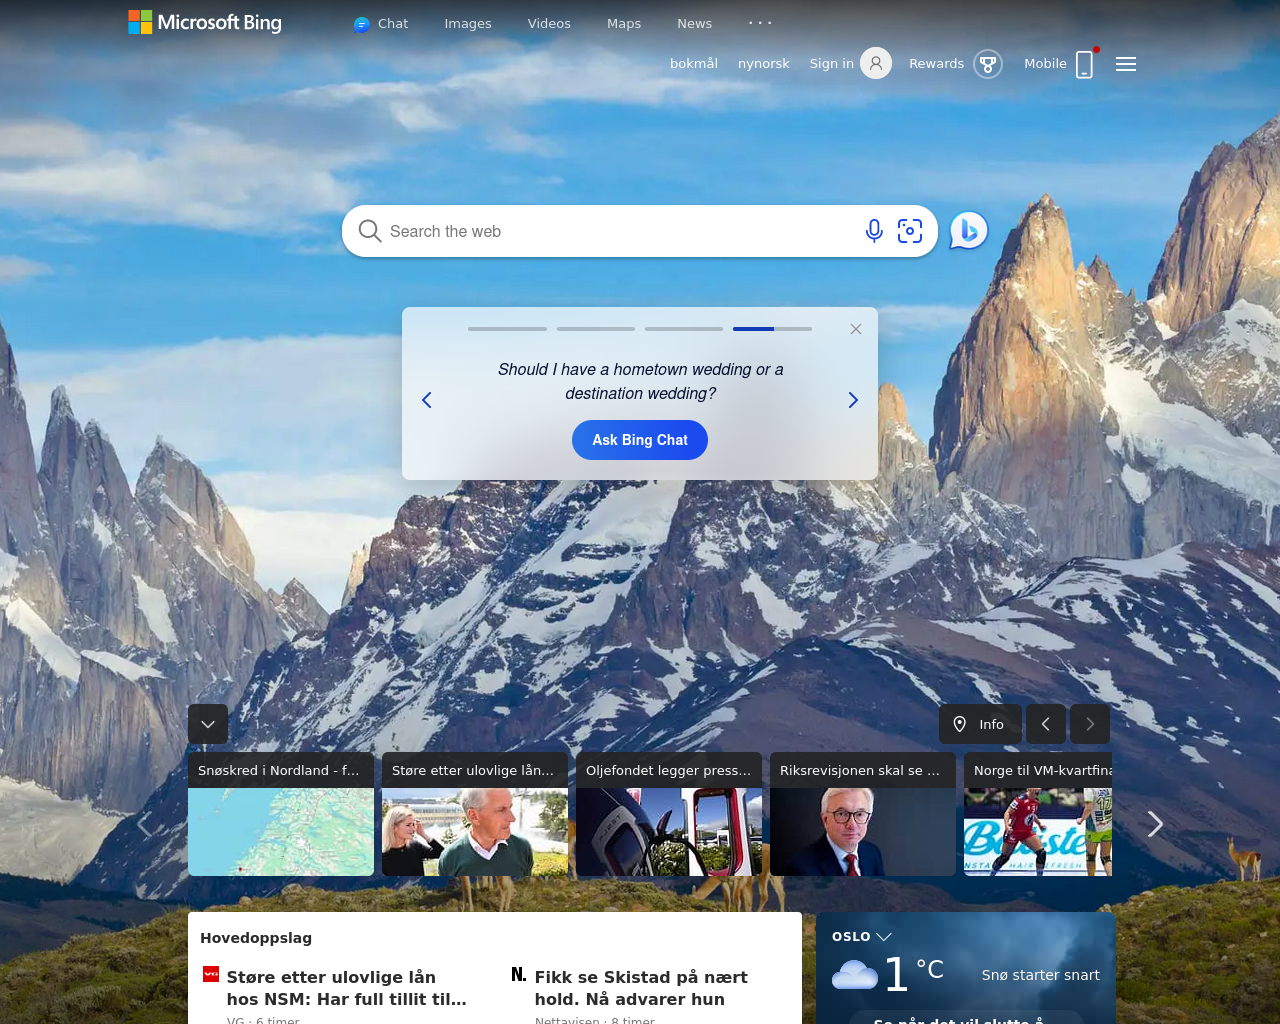
Task: Click the Rewards trophy icon
Action: click(988, 64)
